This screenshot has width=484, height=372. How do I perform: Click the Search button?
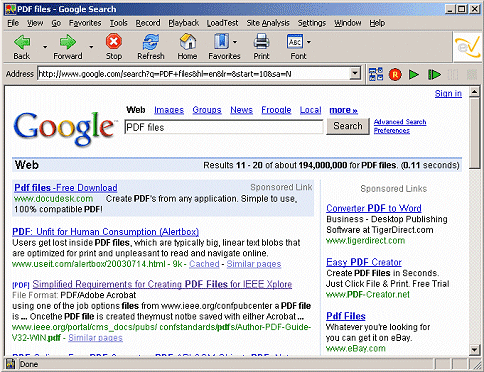(x=348, y=126)
